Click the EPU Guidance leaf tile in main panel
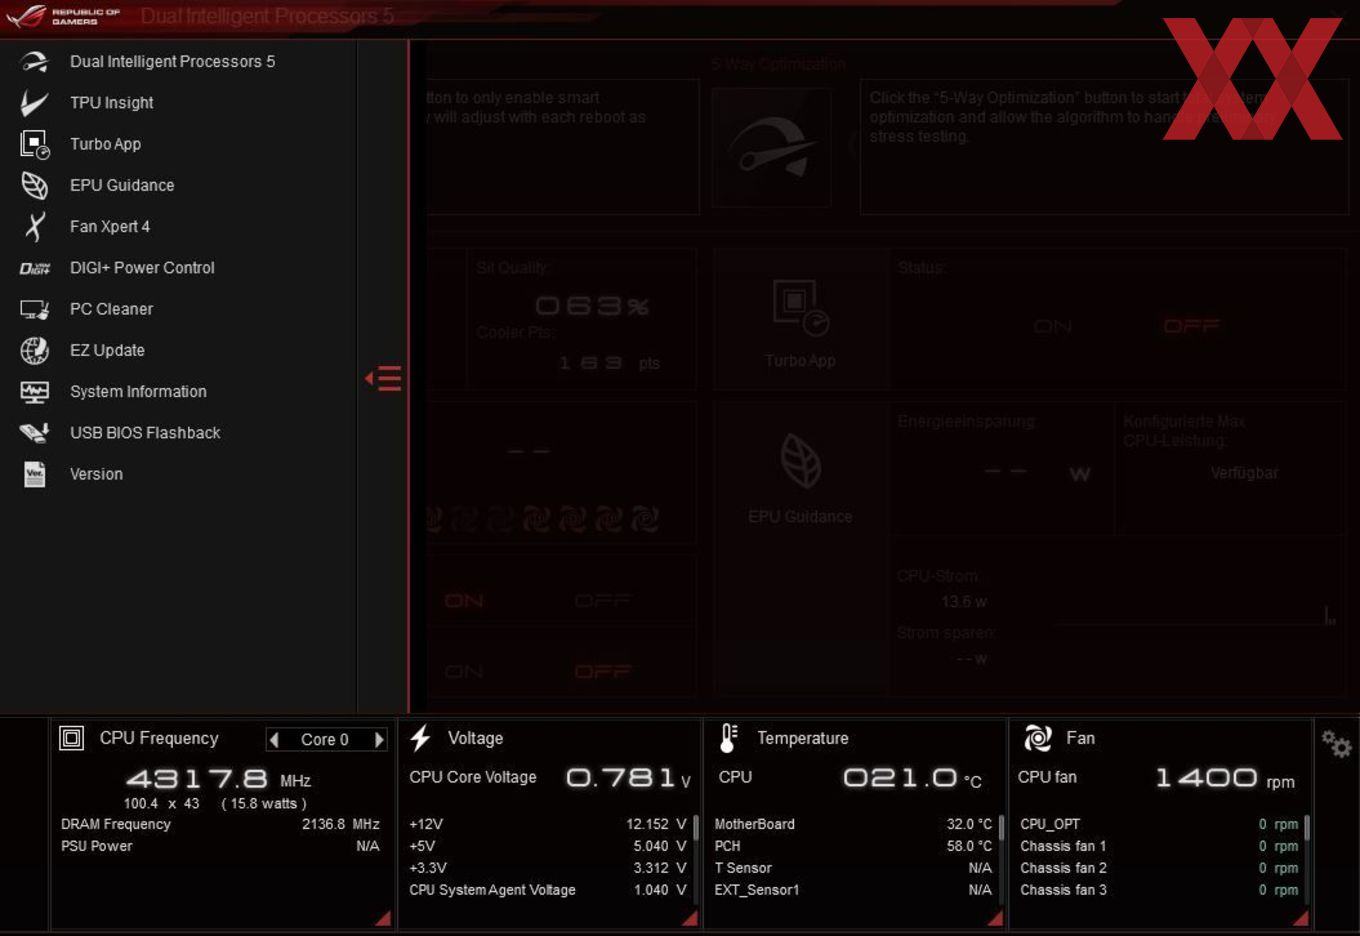The width and height of the screenshot is (1360, 936). 800,461
